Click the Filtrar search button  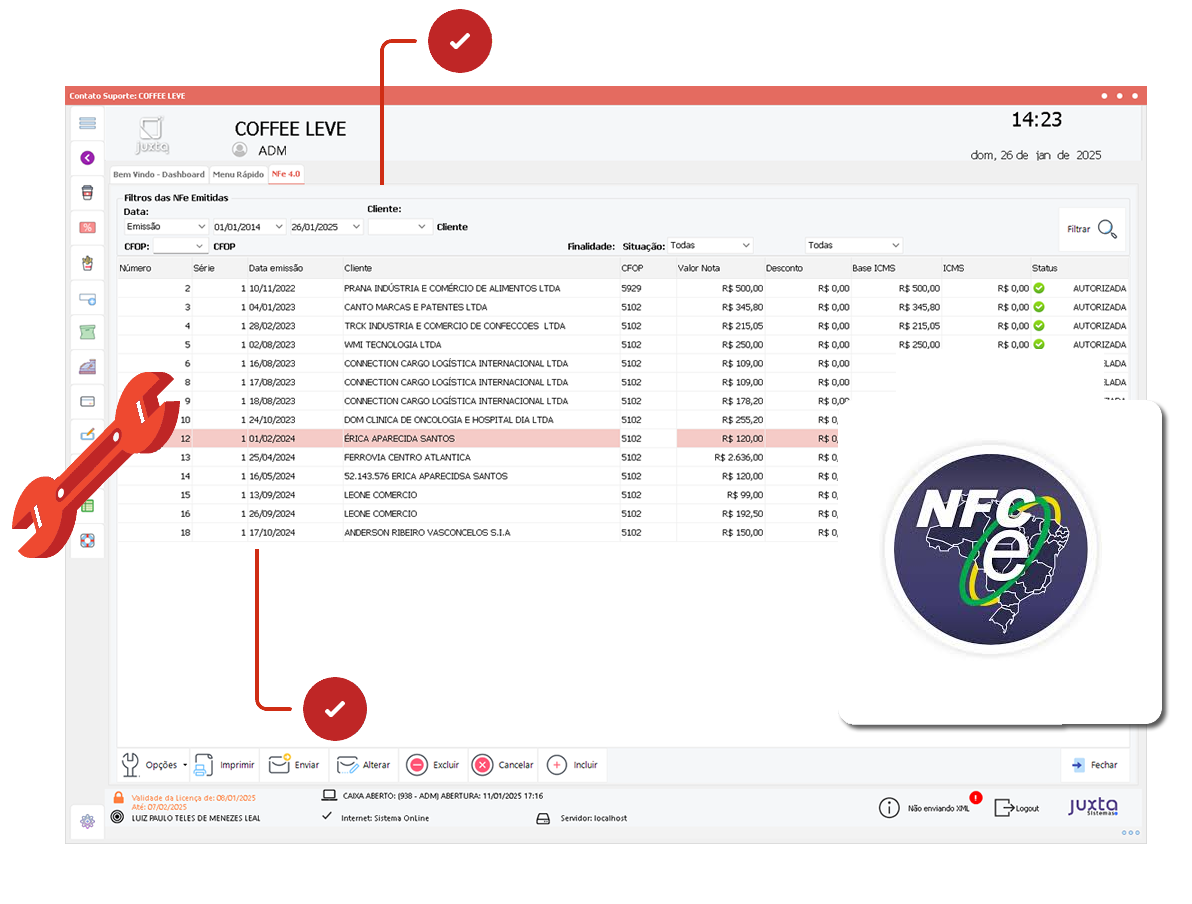1092,229
